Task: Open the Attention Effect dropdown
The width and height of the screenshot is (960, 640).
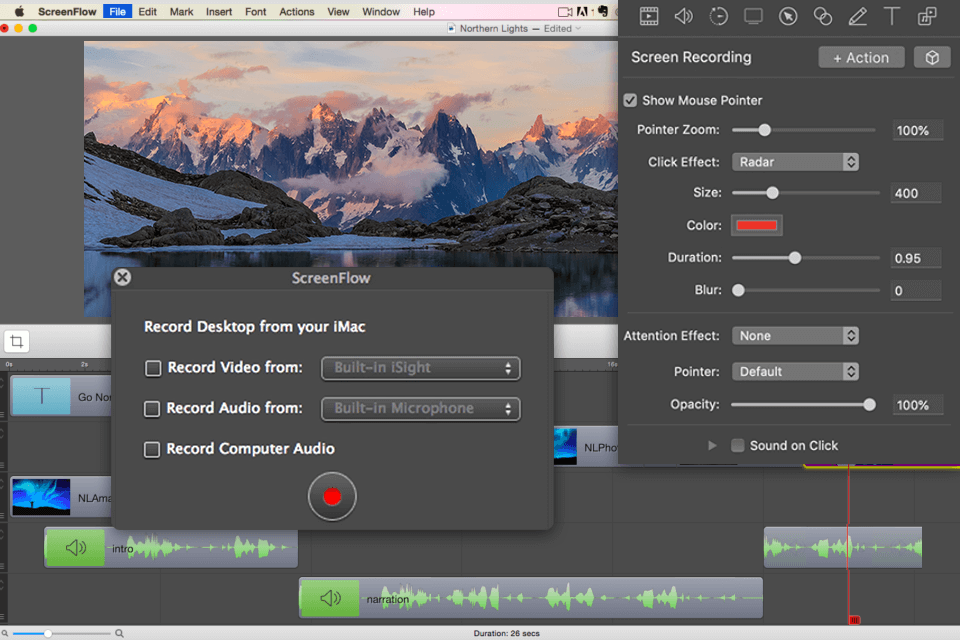Action: [x=795, y=335]
